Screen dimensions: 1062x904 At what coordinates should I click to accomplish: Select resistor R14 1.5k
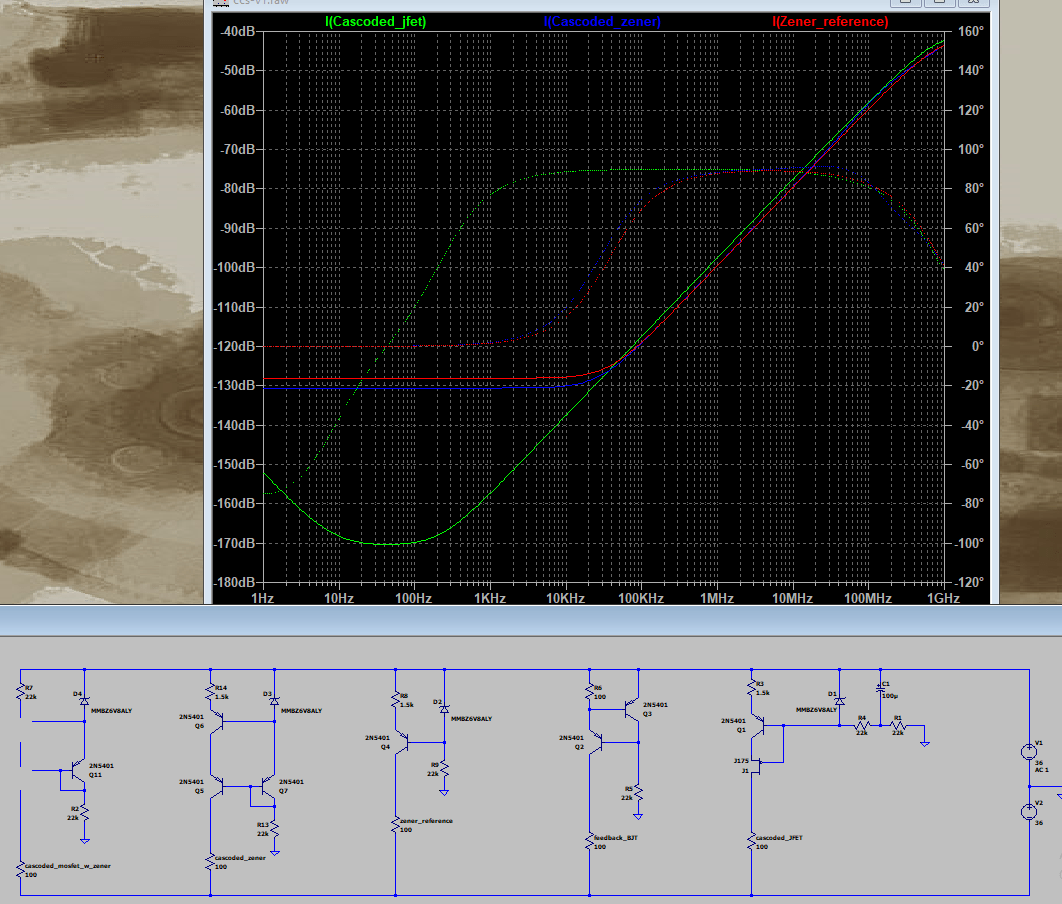[x=211, y=692]
